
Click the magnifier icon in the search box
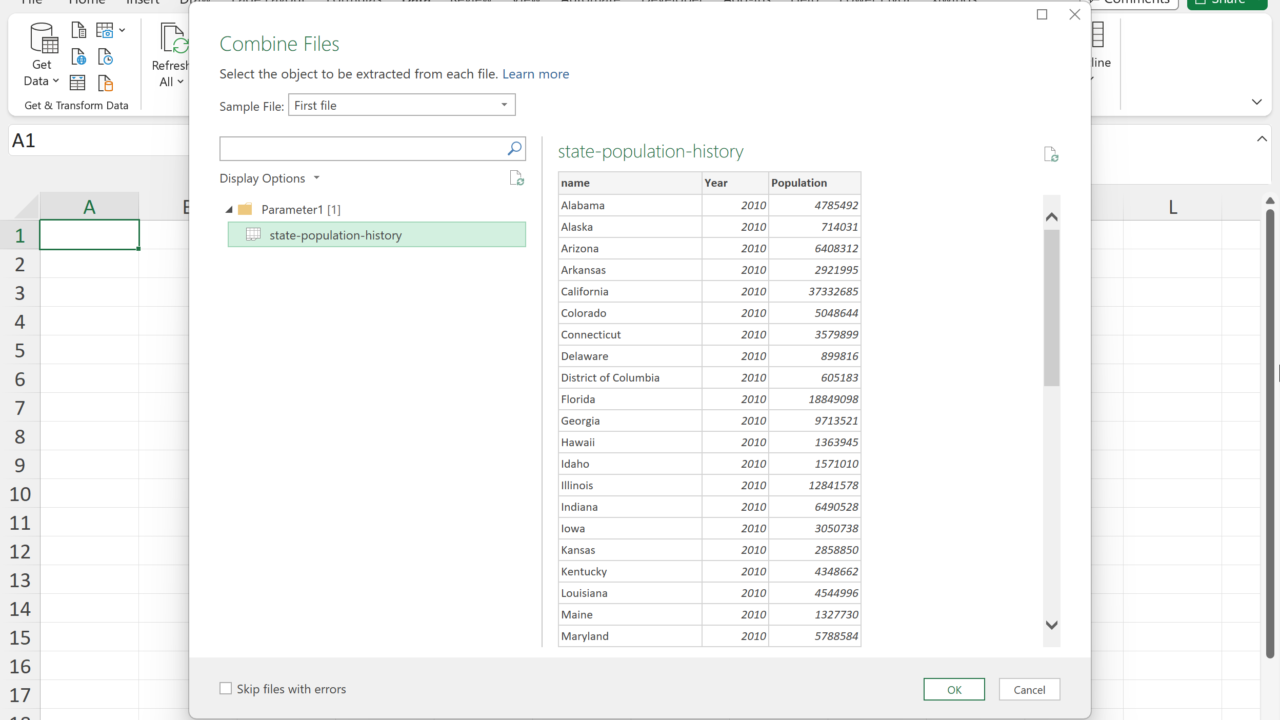[514, 149]
